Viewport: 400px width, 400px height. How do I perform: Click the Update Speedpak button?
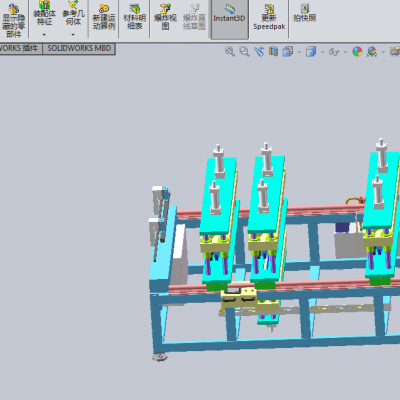pos(269,17)
